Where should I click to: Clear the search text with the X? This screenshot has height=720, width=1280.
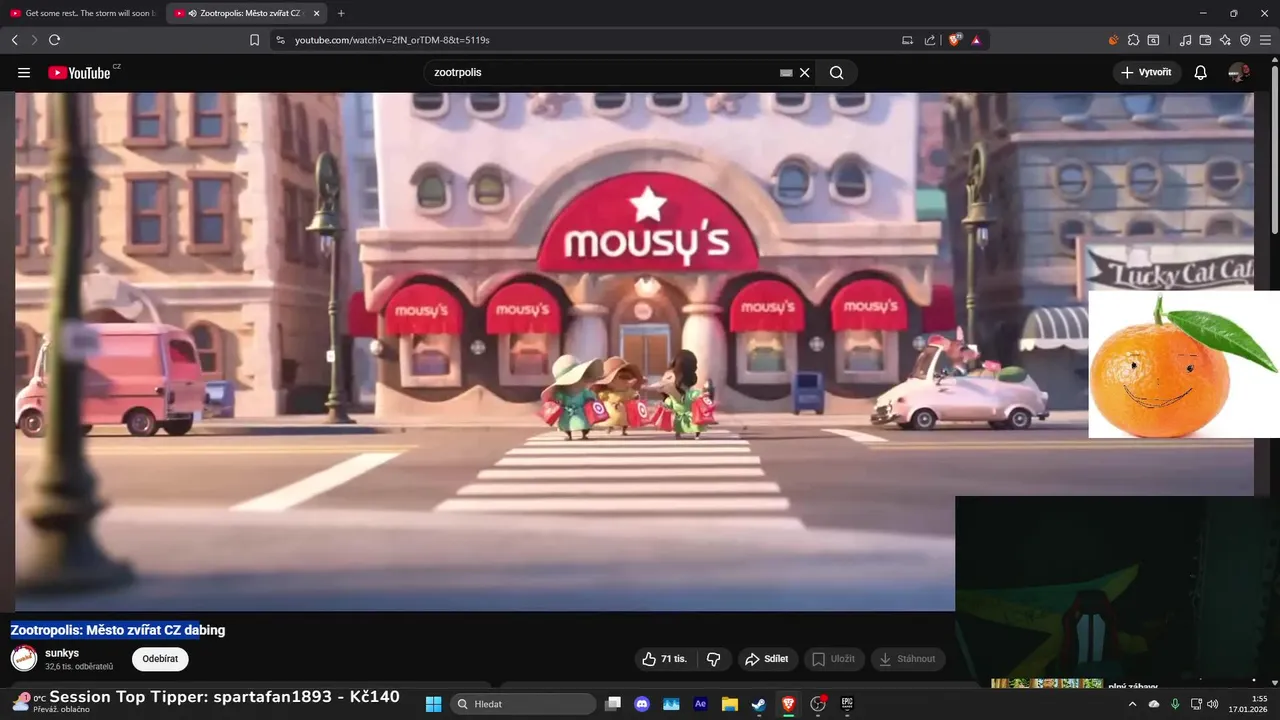point(805,73)
